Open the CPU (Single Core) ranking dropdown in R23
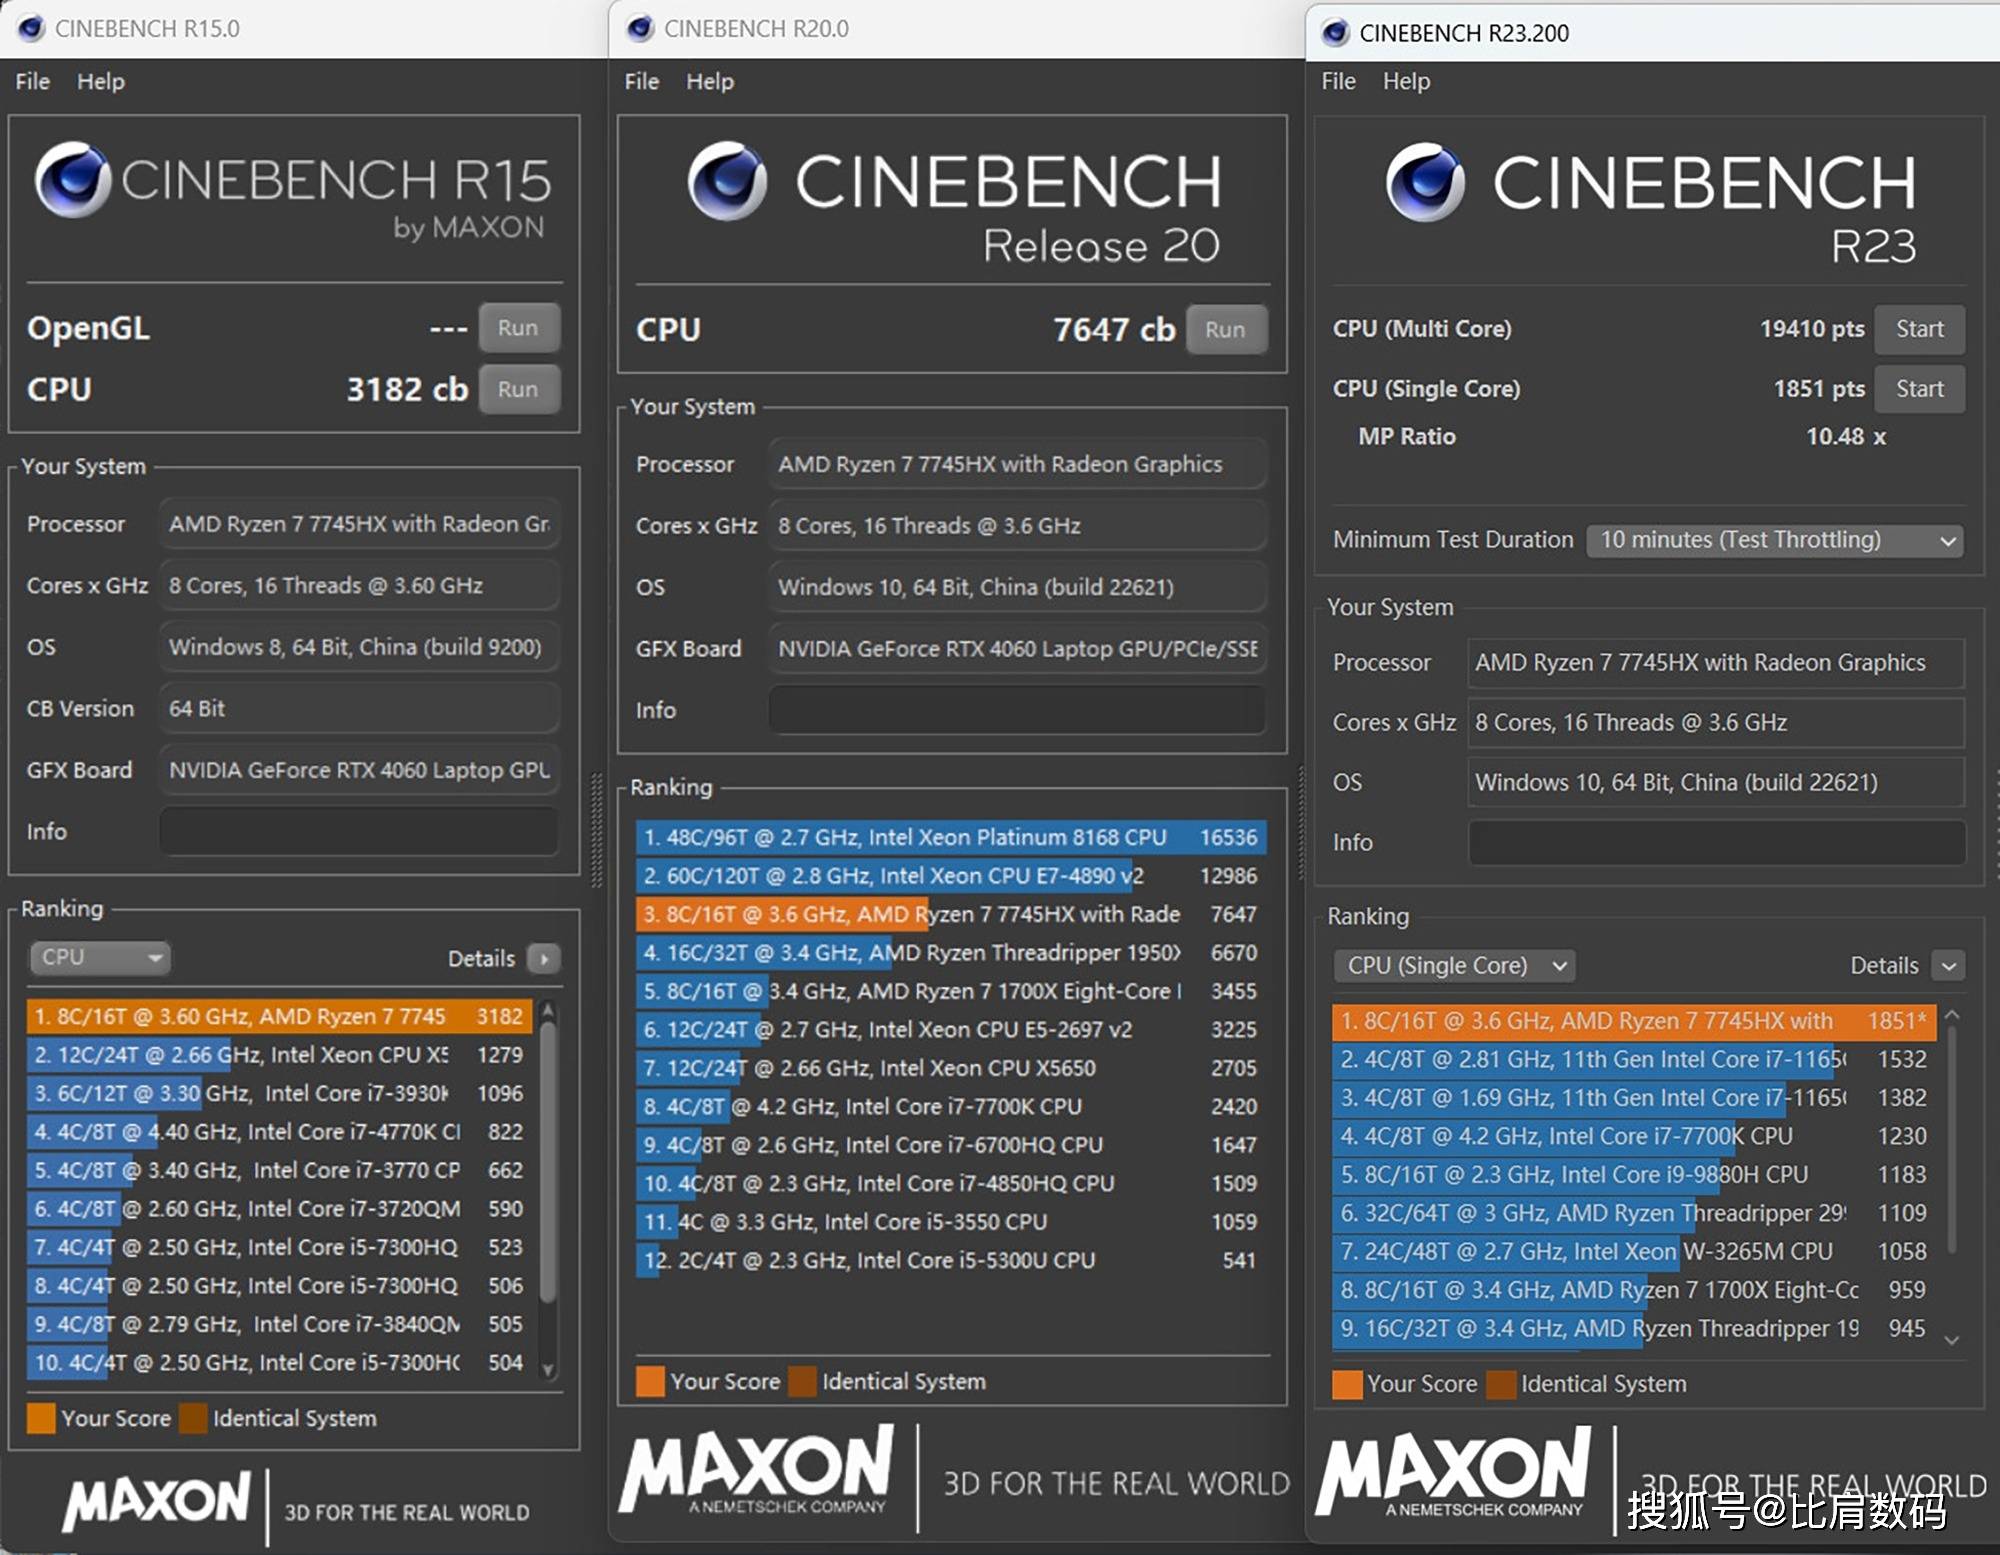 1454,965
